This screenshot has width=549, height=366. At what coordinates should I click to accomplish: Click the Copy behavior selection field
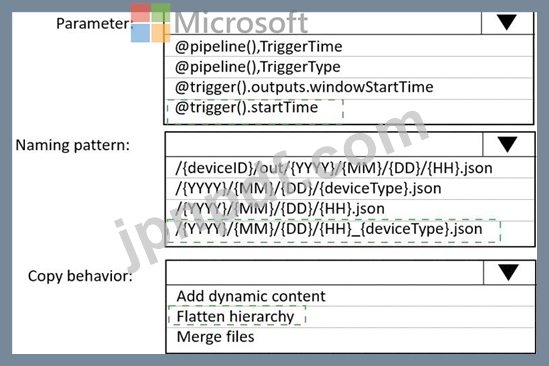pyautogui.click(x=325, y=272)
